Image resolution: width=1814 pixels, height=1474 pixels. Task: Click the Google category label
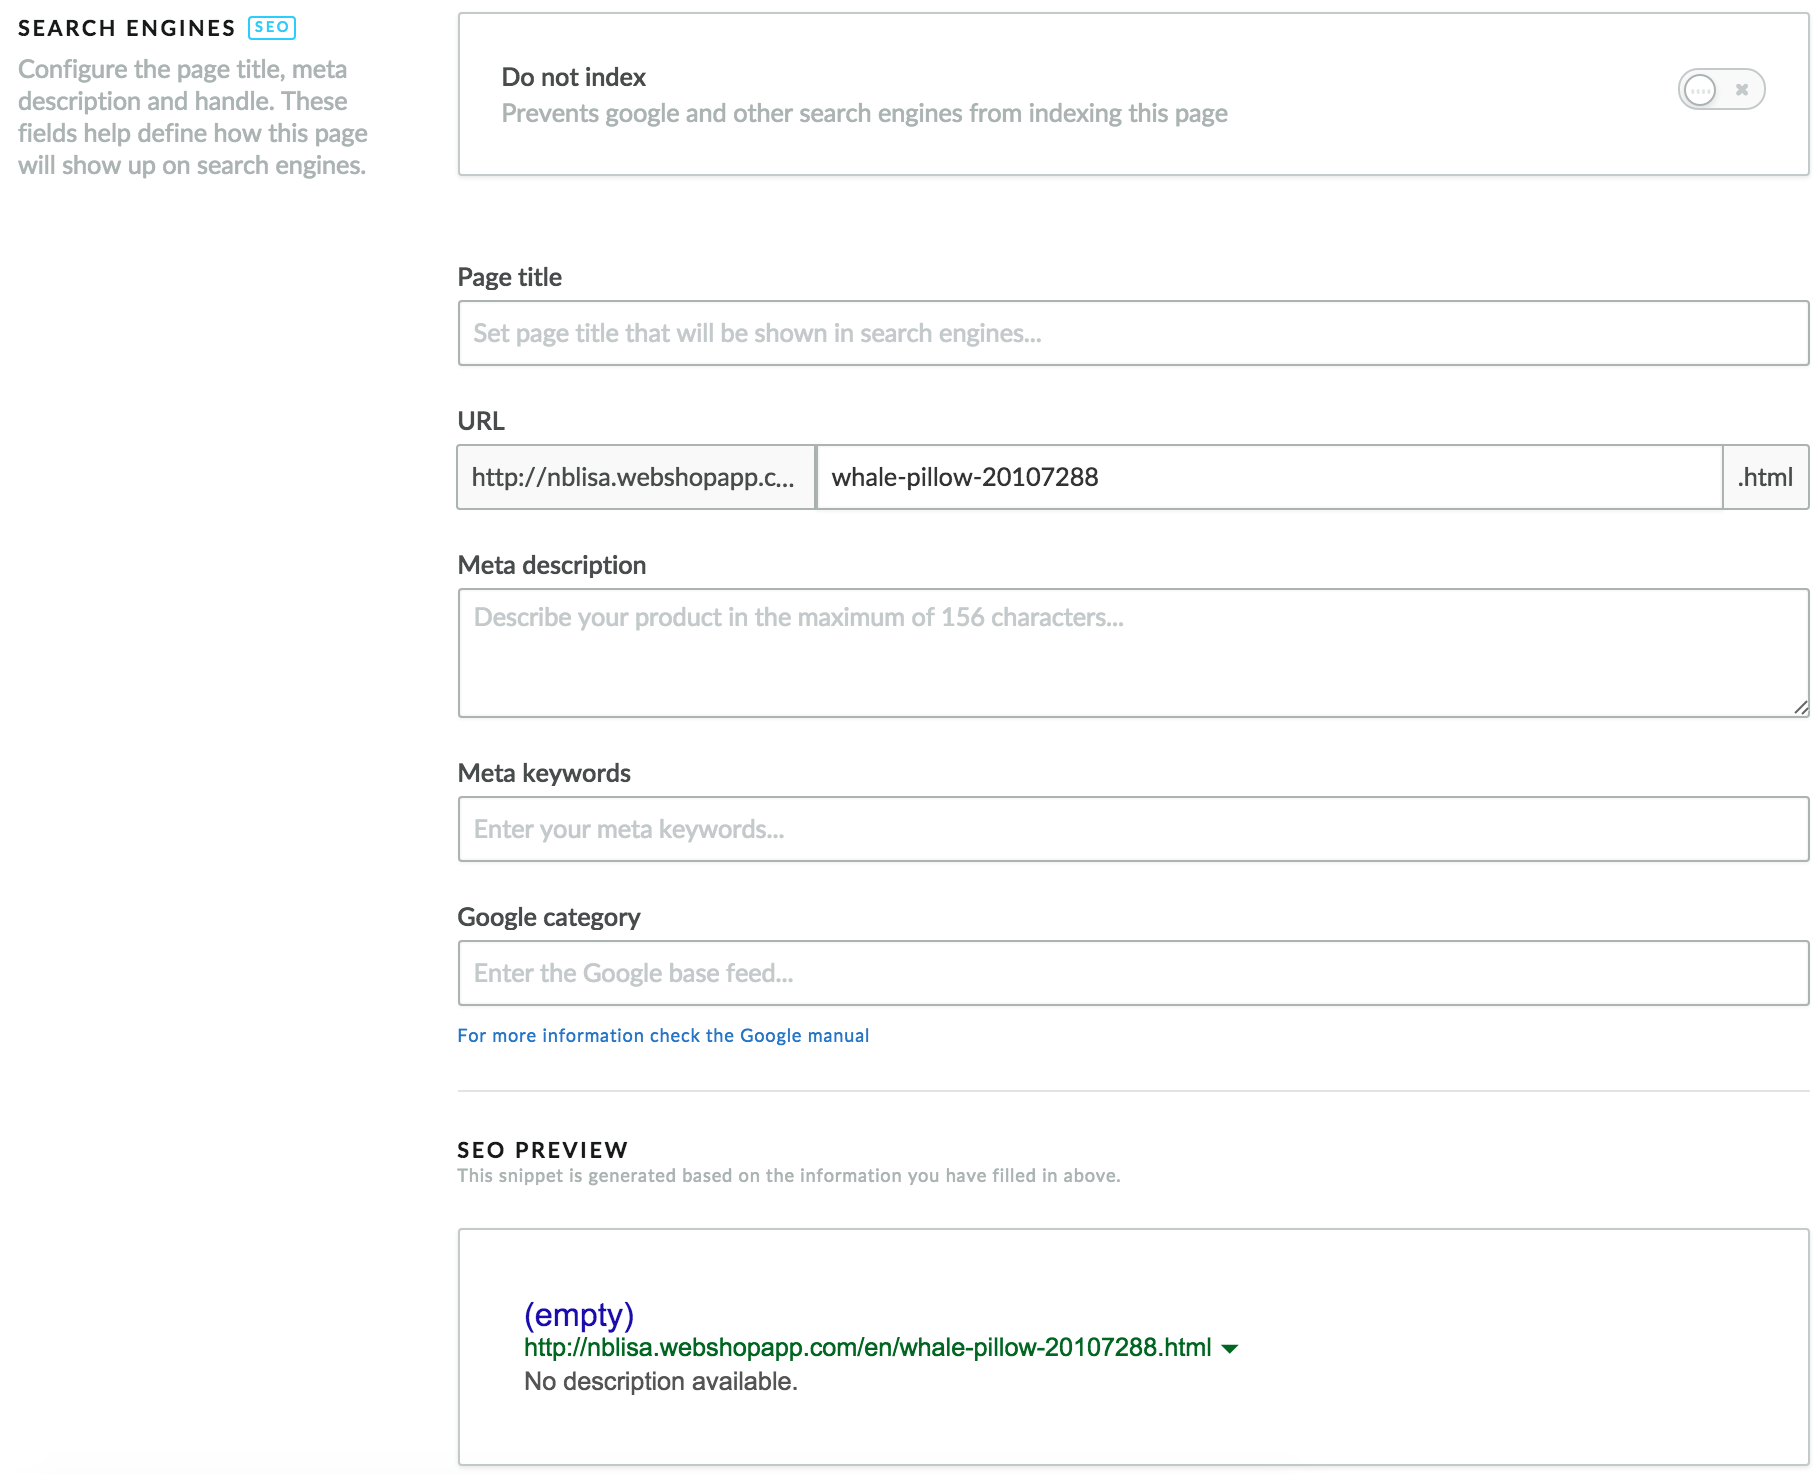point(549,917)
